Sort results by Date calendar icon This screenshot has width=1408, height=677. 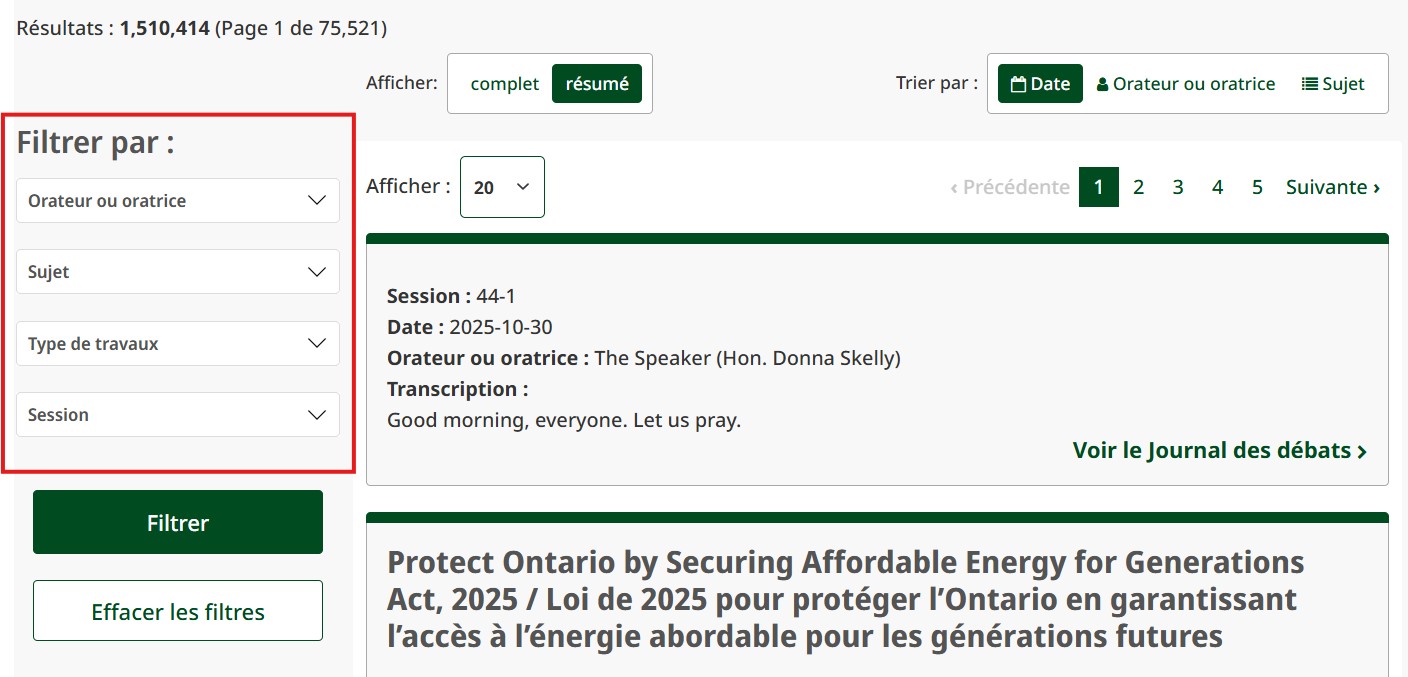click(1018, 84)
